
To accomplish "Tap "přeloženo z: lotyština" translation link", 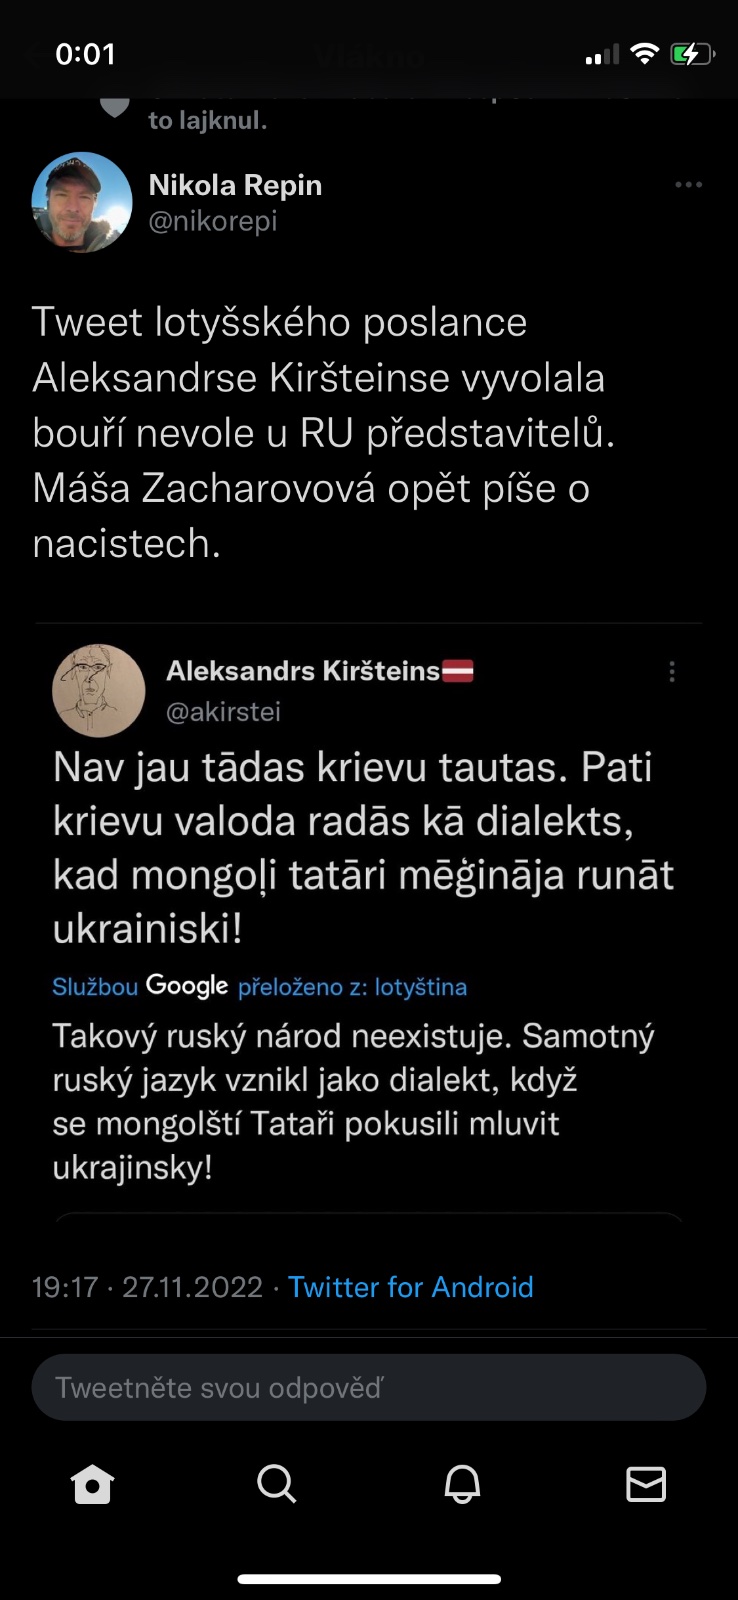I will 352,987.
